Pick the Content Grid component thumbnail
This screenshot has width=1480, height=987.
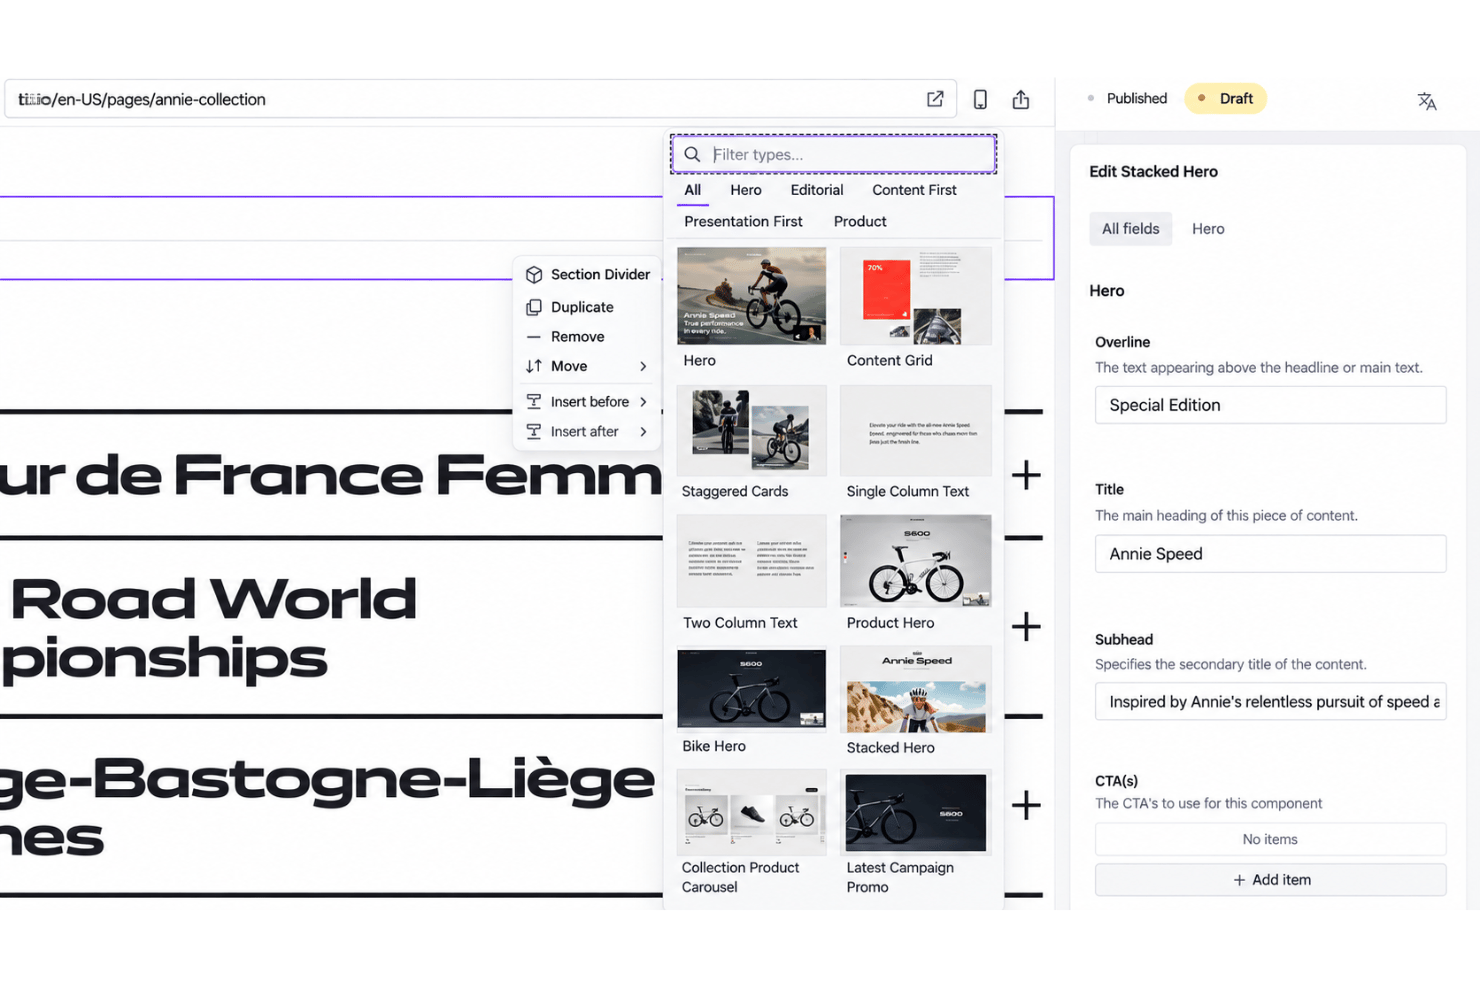(x=916, y=296)
